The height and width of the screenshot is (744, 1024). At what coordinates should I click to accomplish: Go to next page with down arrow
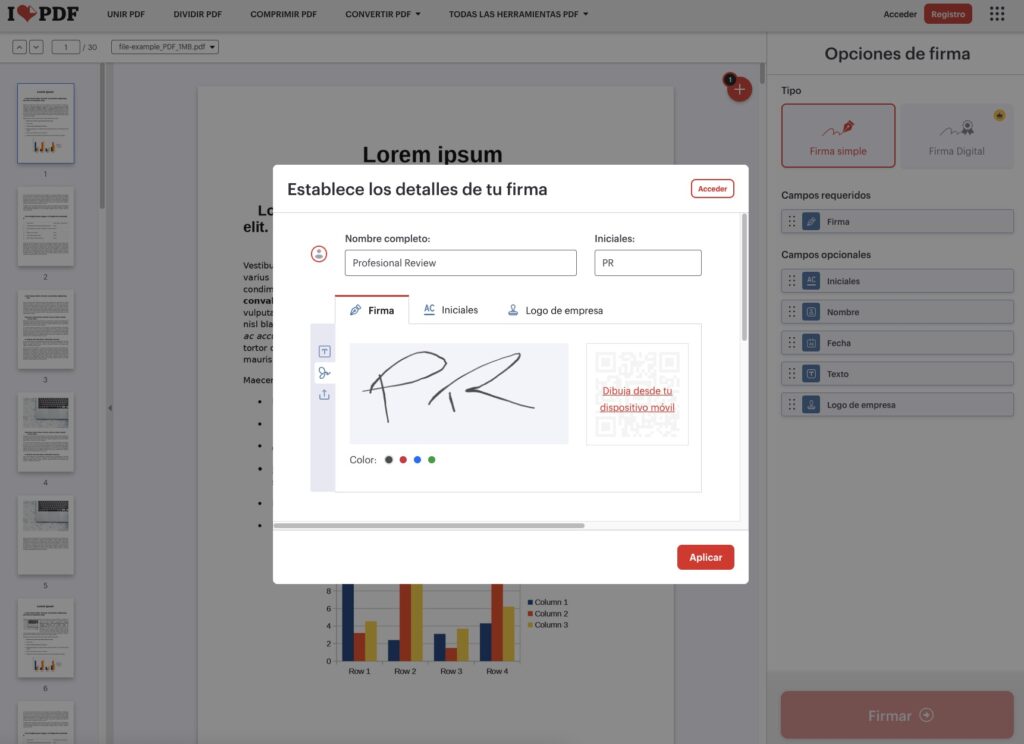point(37,47)
